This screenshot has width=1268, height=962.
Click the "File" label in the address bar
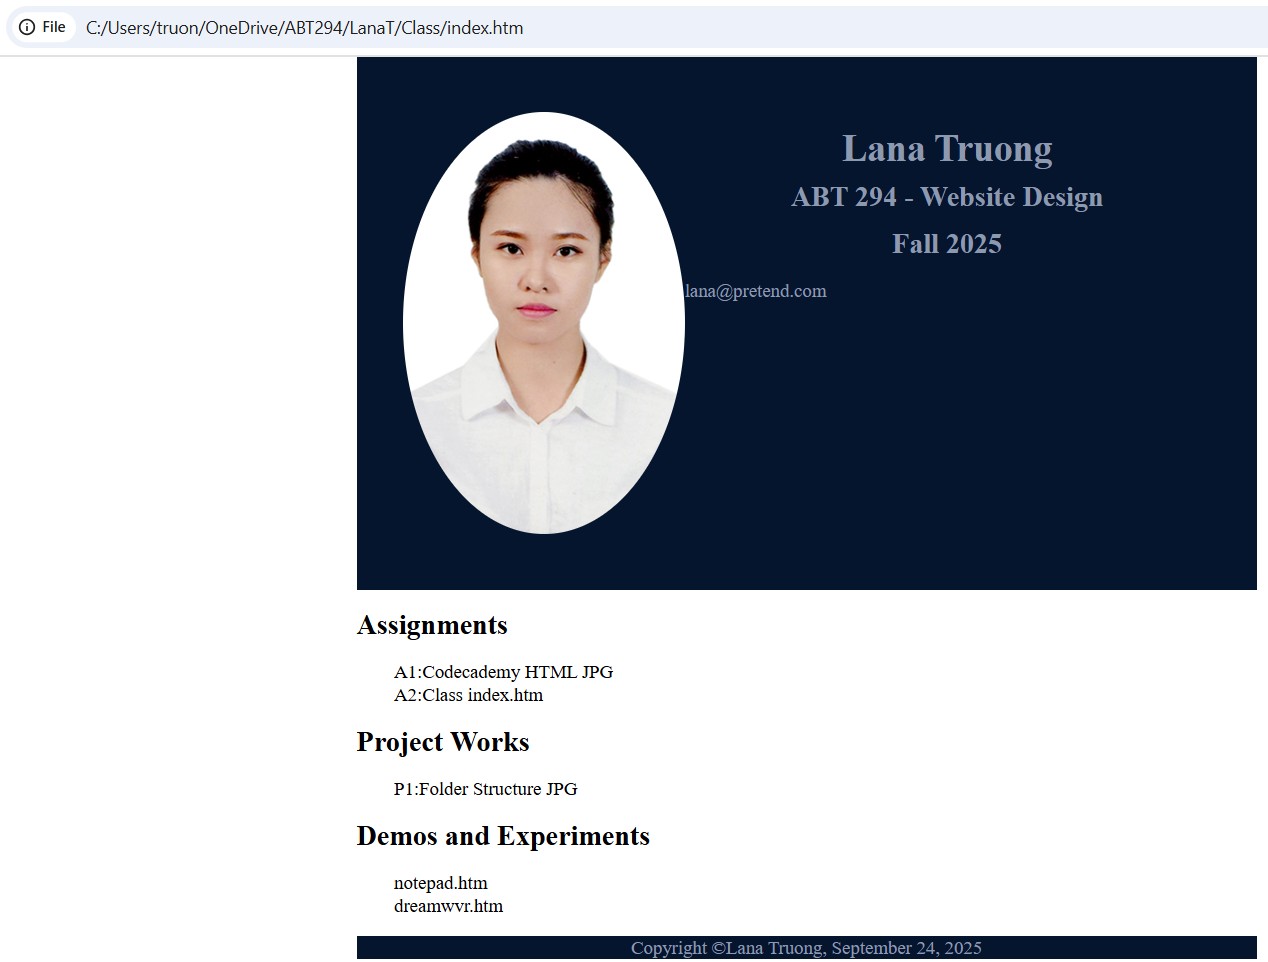click(54, 27)
